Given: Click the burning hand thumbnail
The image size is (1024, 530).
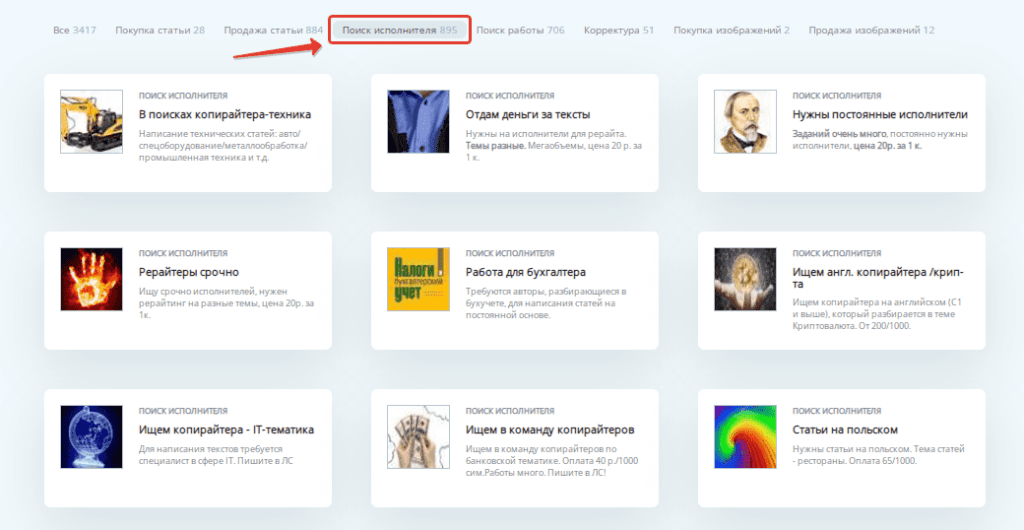Looking at the screenshot, I should click(91, 279).
